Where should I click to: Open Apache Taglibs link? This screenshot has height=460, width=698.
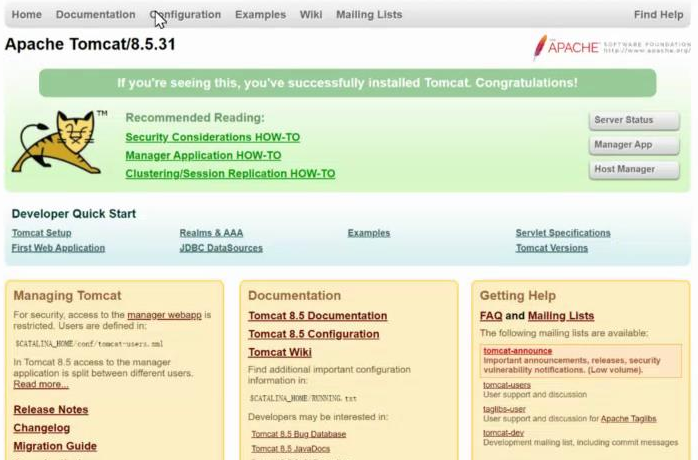point(629,419)
